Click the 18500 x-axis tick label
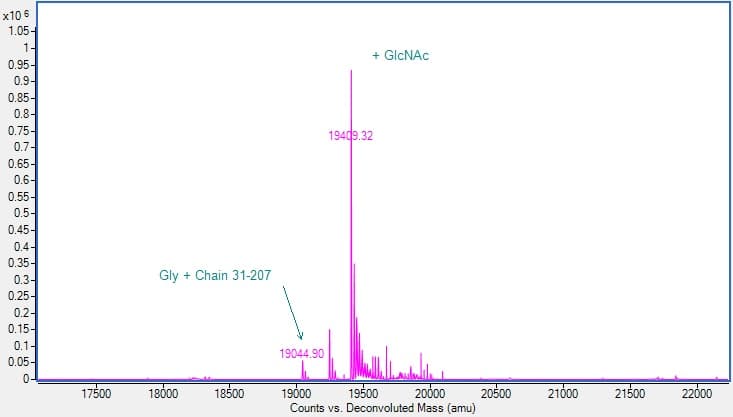 coord(230,394)
